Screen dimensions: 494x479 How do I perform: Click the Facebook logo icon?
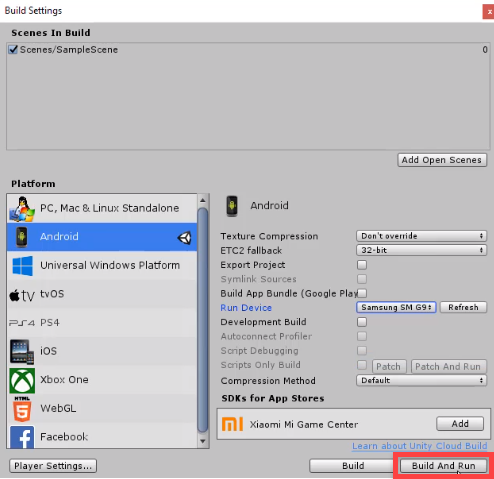click(x=22, y=437)
